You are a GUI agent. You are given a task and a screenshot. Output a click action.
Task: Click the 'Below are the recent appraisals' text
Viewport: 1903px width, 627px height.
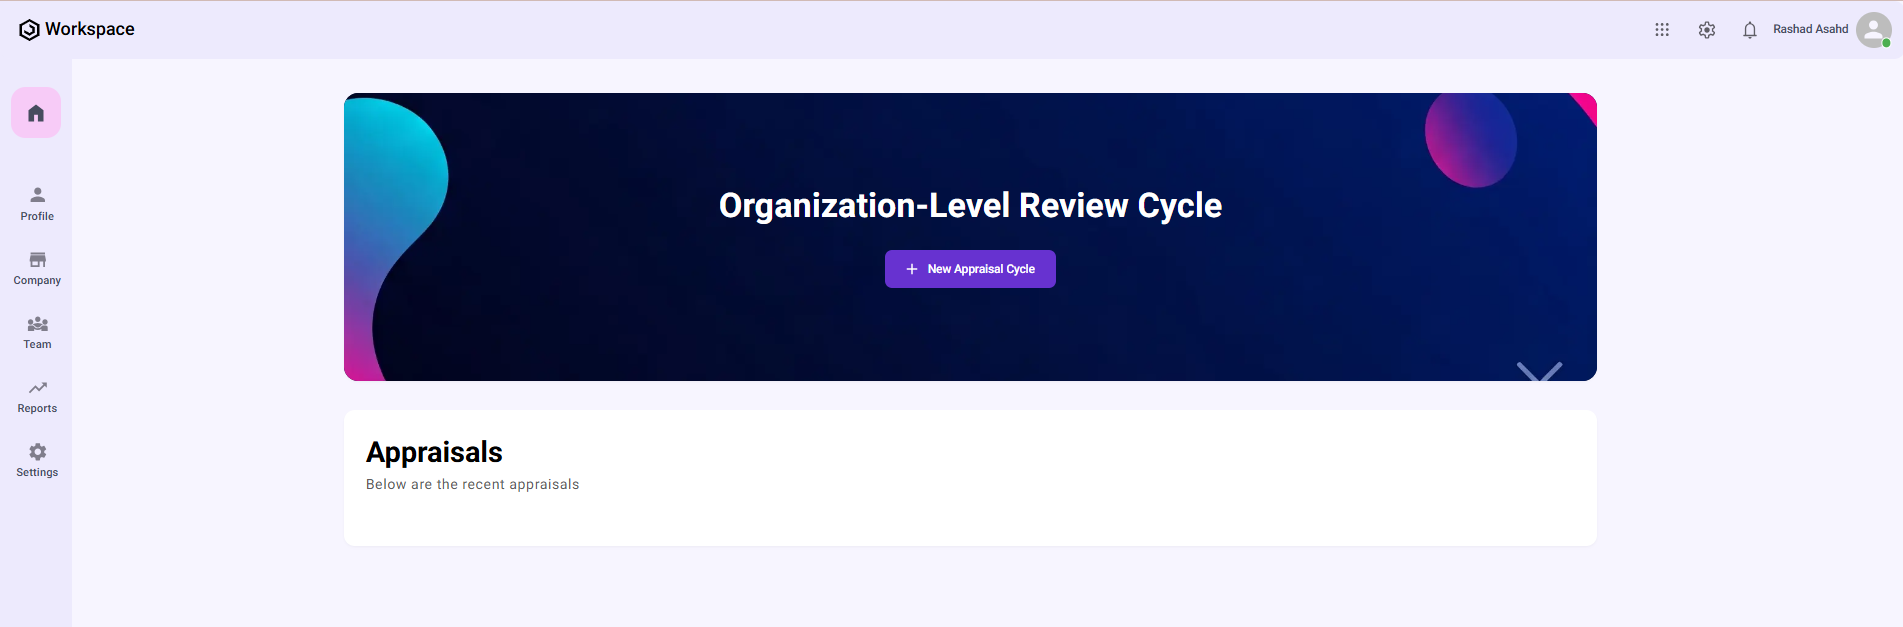(472, 484)
